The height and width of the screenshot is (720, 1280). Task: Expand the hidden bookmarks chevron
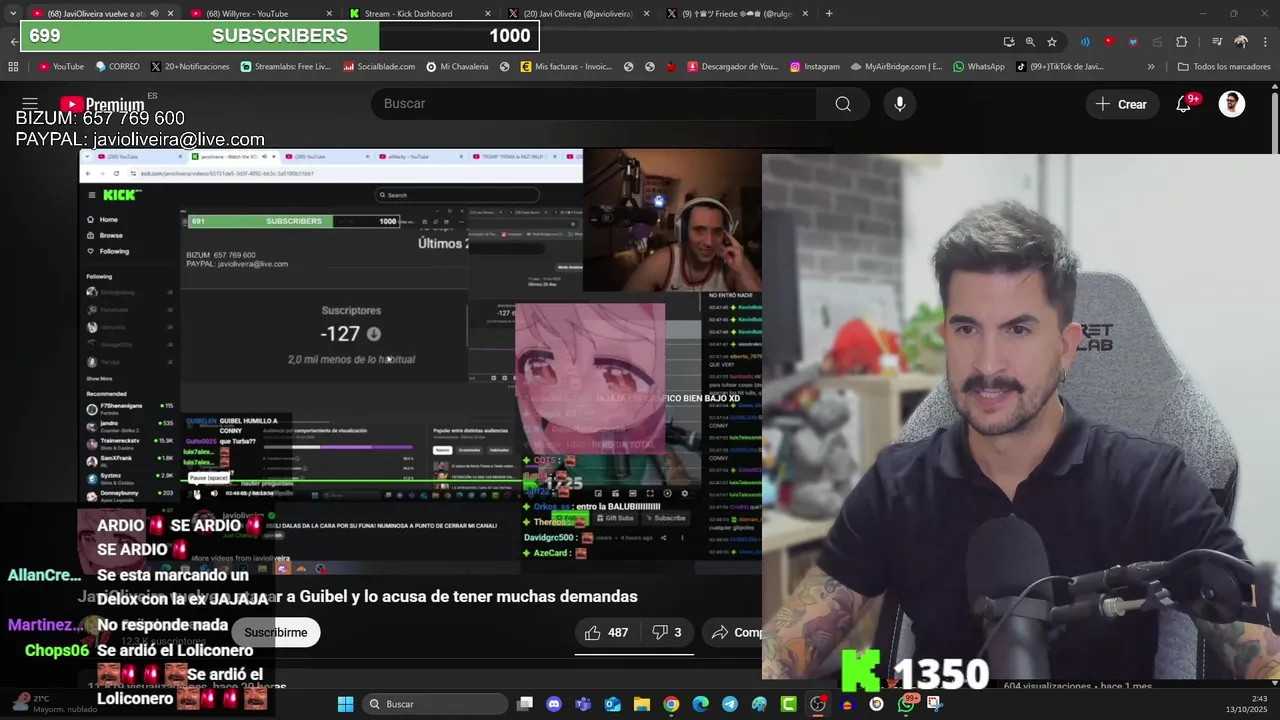point(1151,67)
